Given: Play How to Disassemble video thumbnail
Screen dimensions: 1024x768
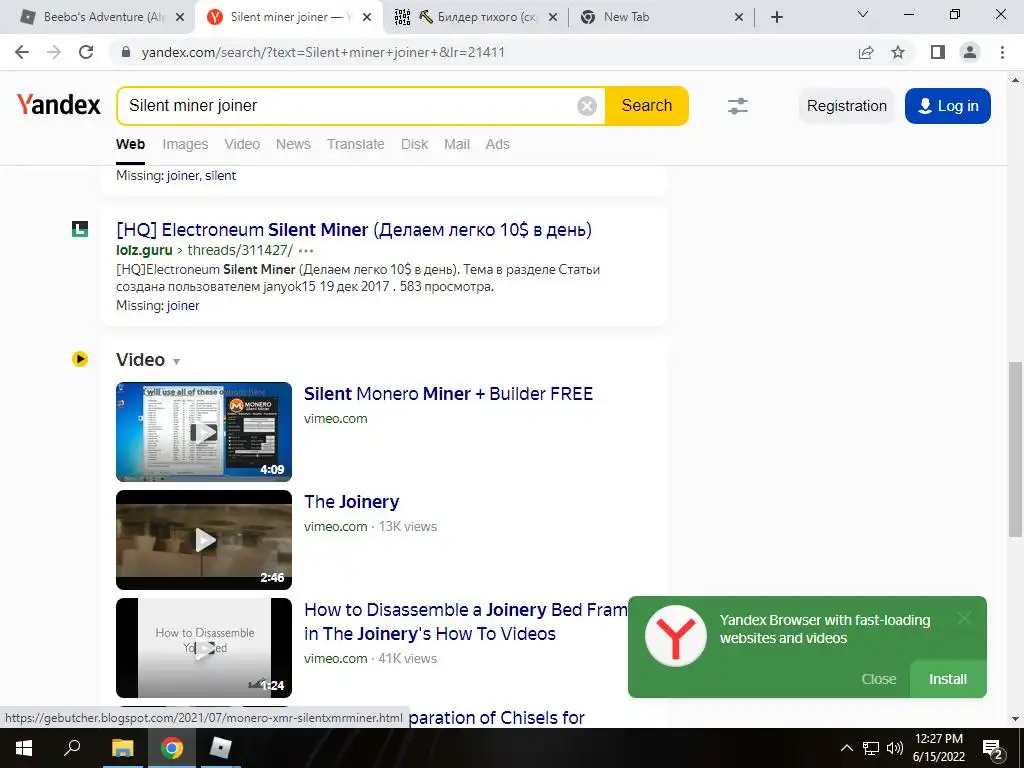Looking at the screenshot, I should 204,648.
